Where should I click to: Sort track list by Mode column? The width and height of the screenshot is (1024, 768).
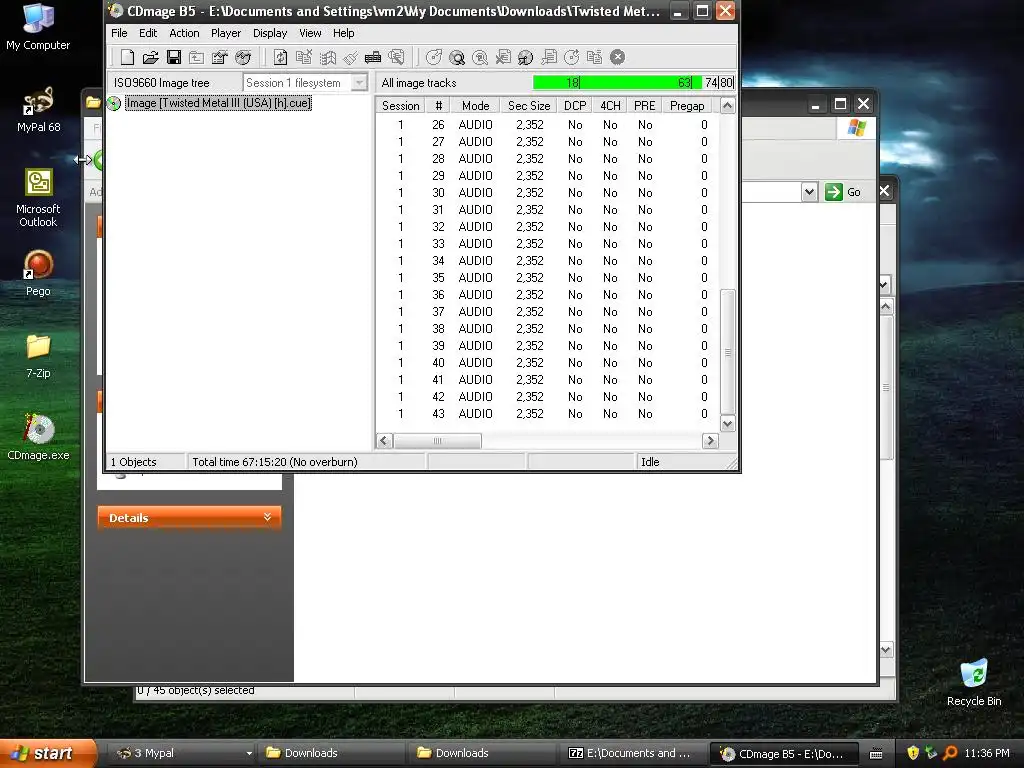click(475, 106)
